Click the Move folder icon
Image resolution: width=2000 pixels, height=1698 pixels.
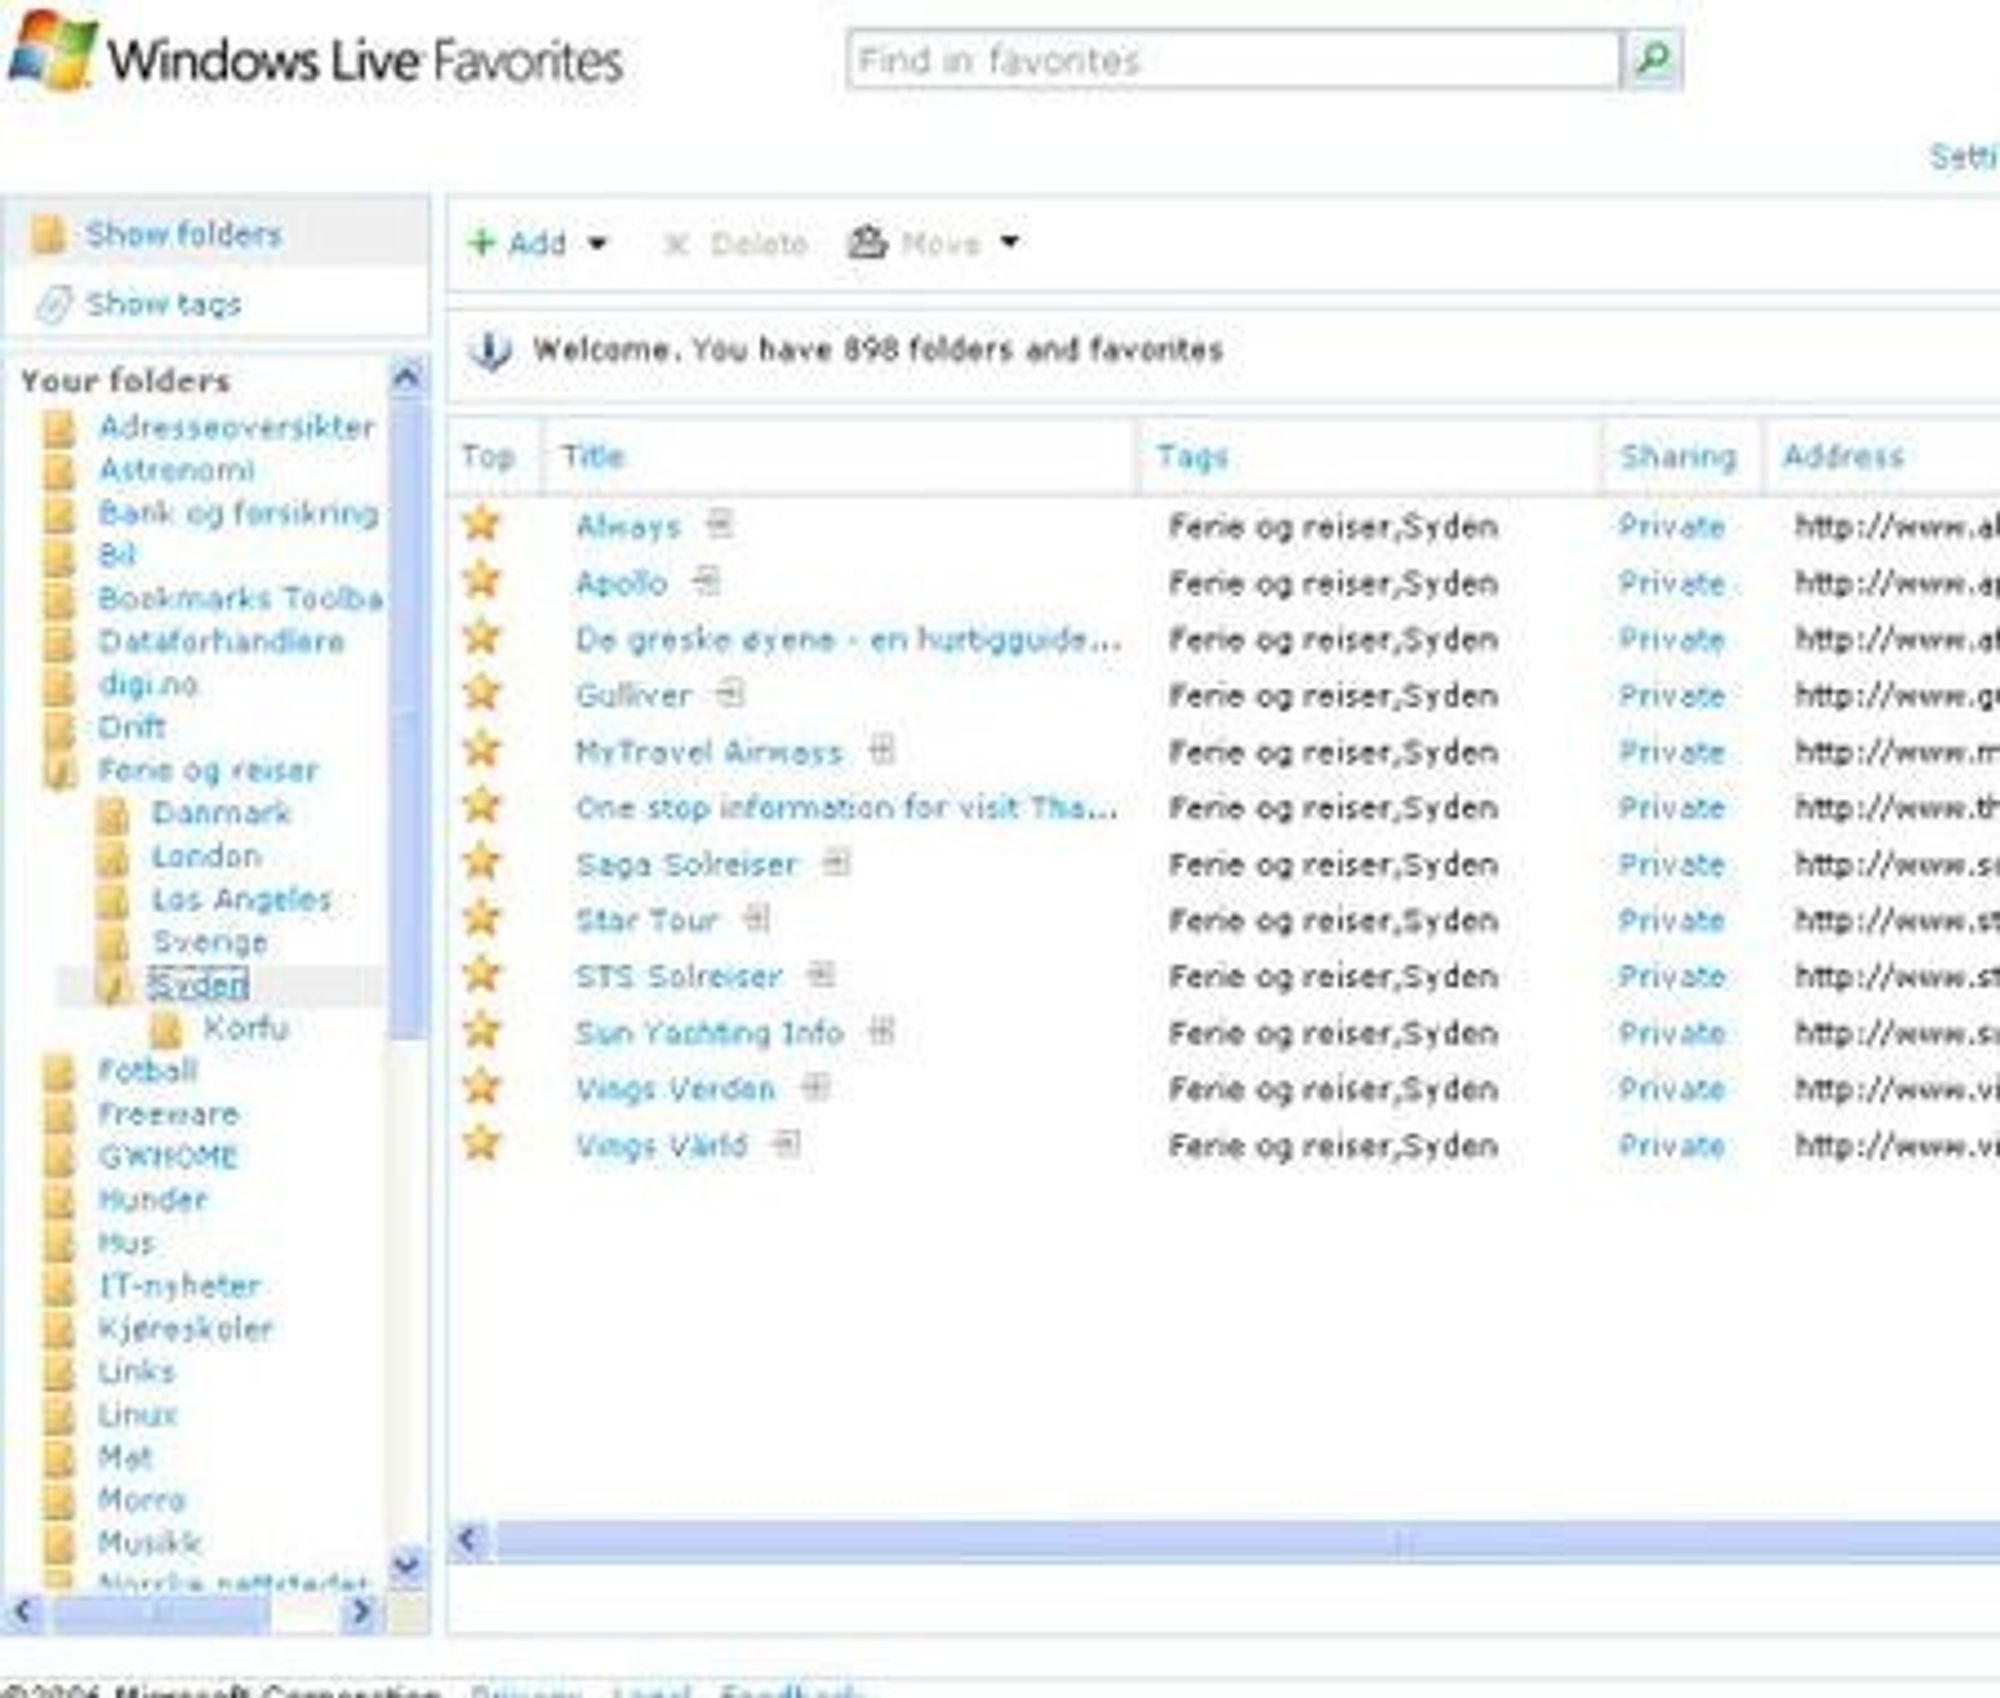[867, 242]
